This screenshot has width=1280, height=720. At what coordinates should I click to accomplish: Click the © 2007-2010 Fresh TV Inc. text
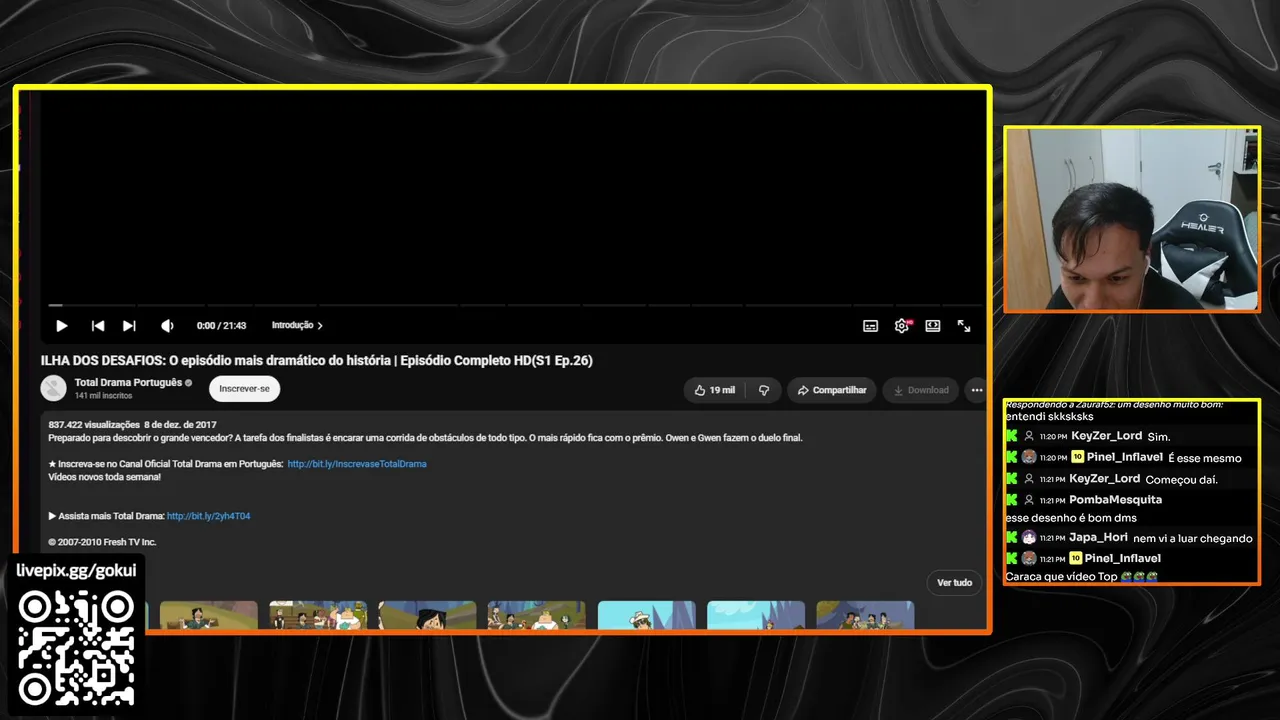click(102, 542)
